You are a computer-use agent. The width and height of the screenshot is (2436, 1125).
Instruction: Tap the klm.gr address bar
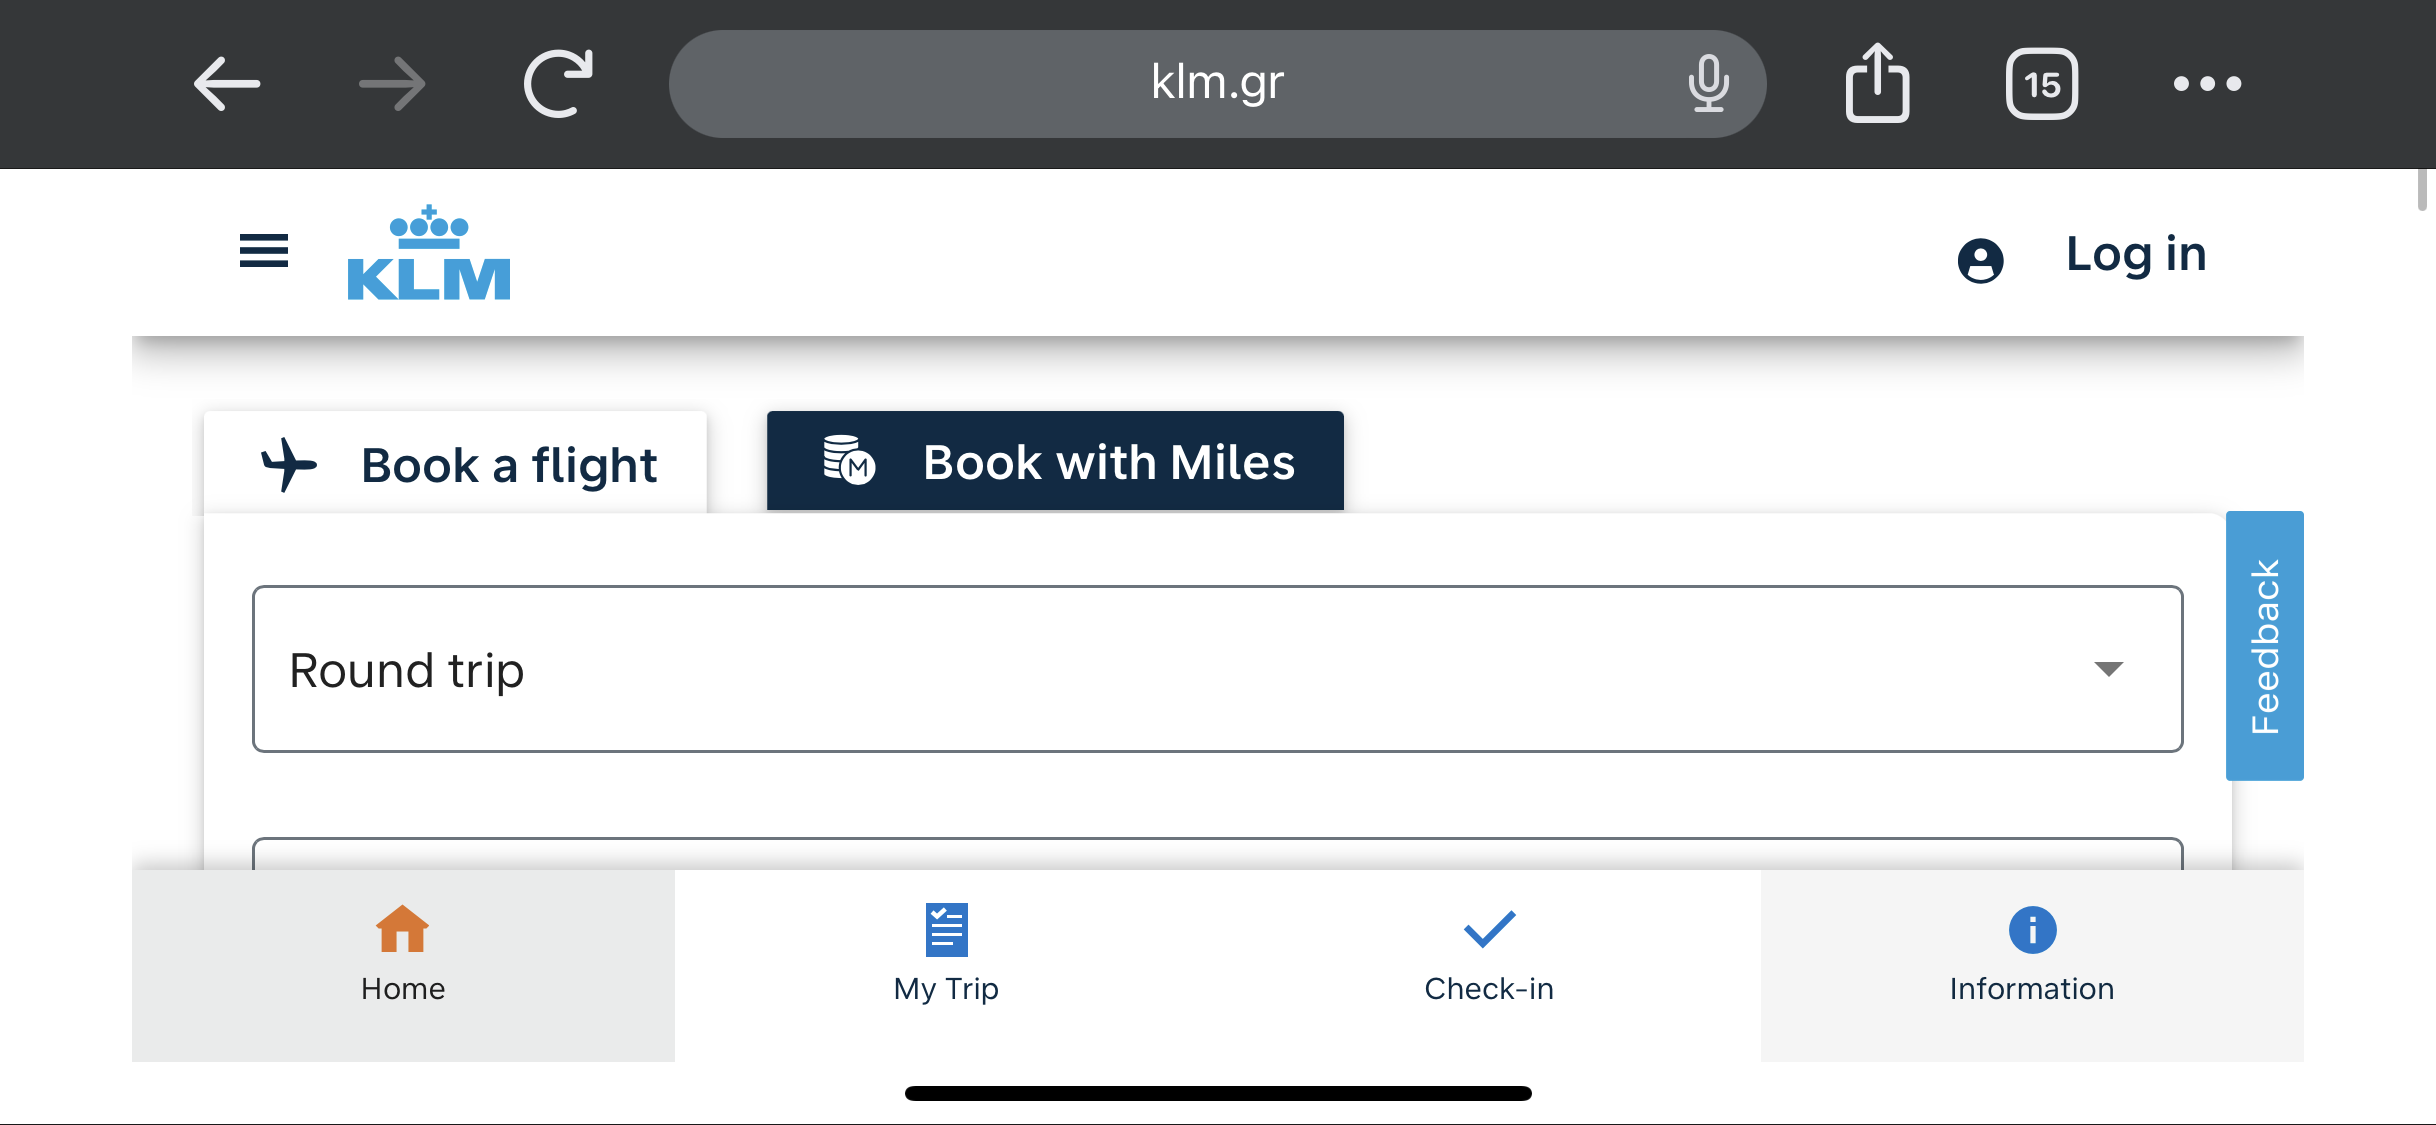1217,83
